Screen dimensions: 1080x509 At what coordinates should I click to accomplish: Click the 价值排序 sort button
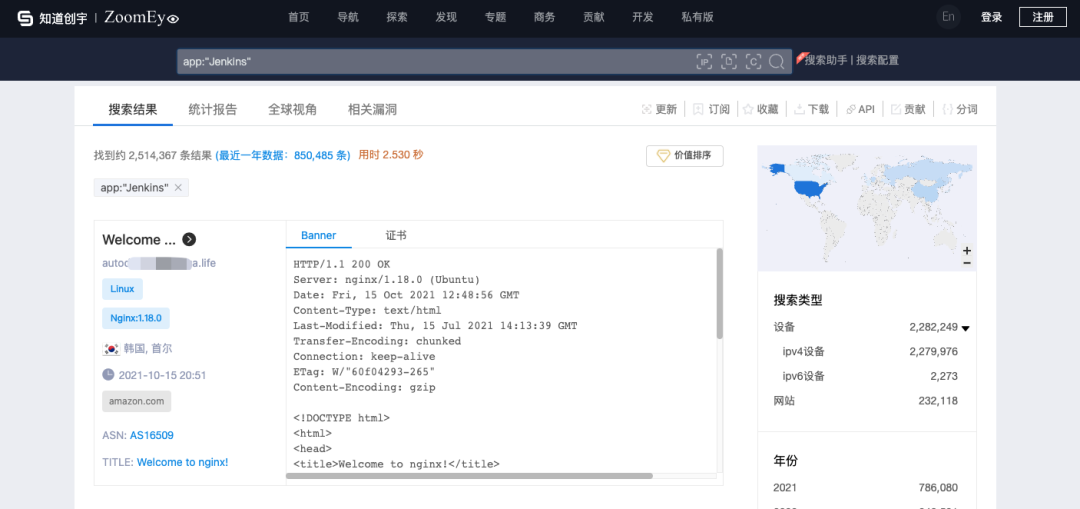point(685,156)
